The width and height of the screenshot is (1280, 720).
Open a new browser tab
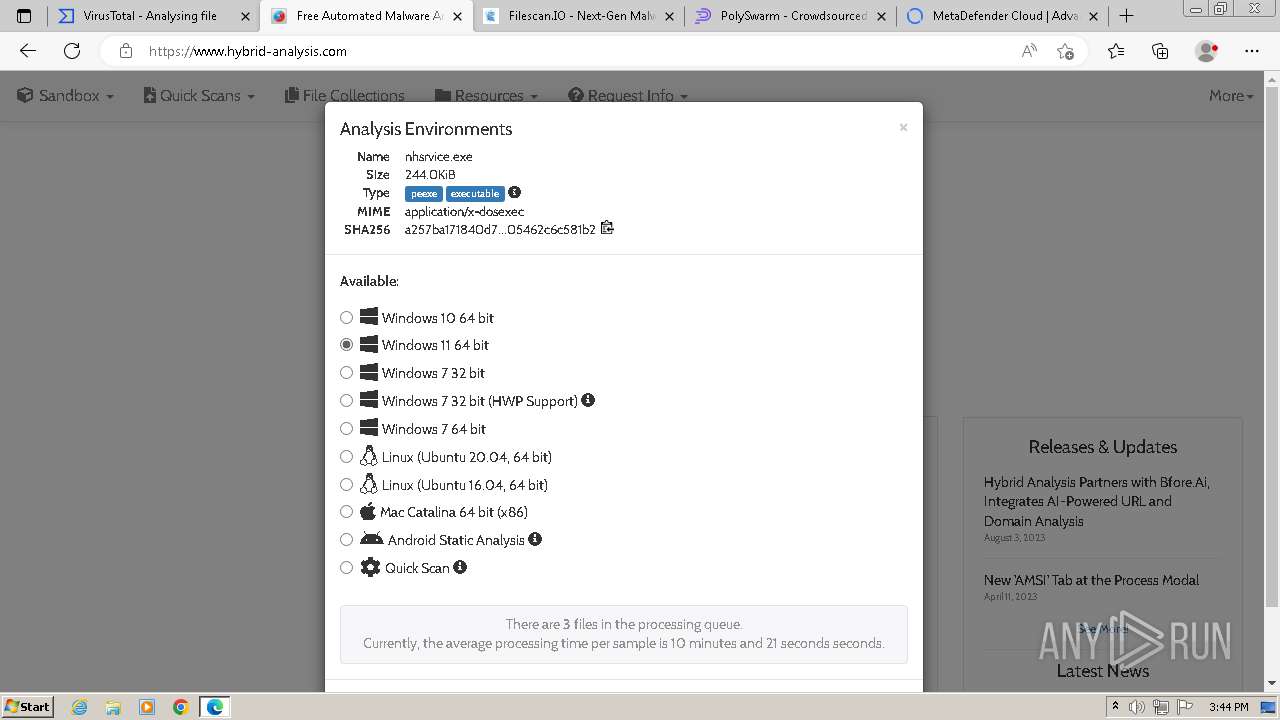point(1126,16)
